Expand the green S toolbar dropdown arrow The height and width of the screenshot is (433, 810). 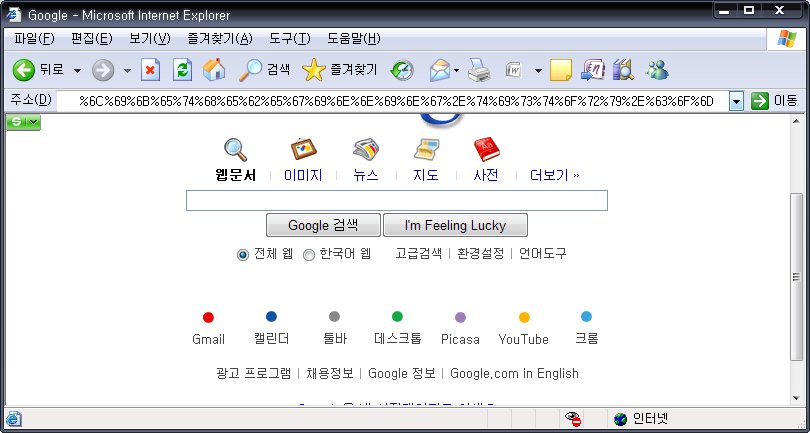[34, 122]
